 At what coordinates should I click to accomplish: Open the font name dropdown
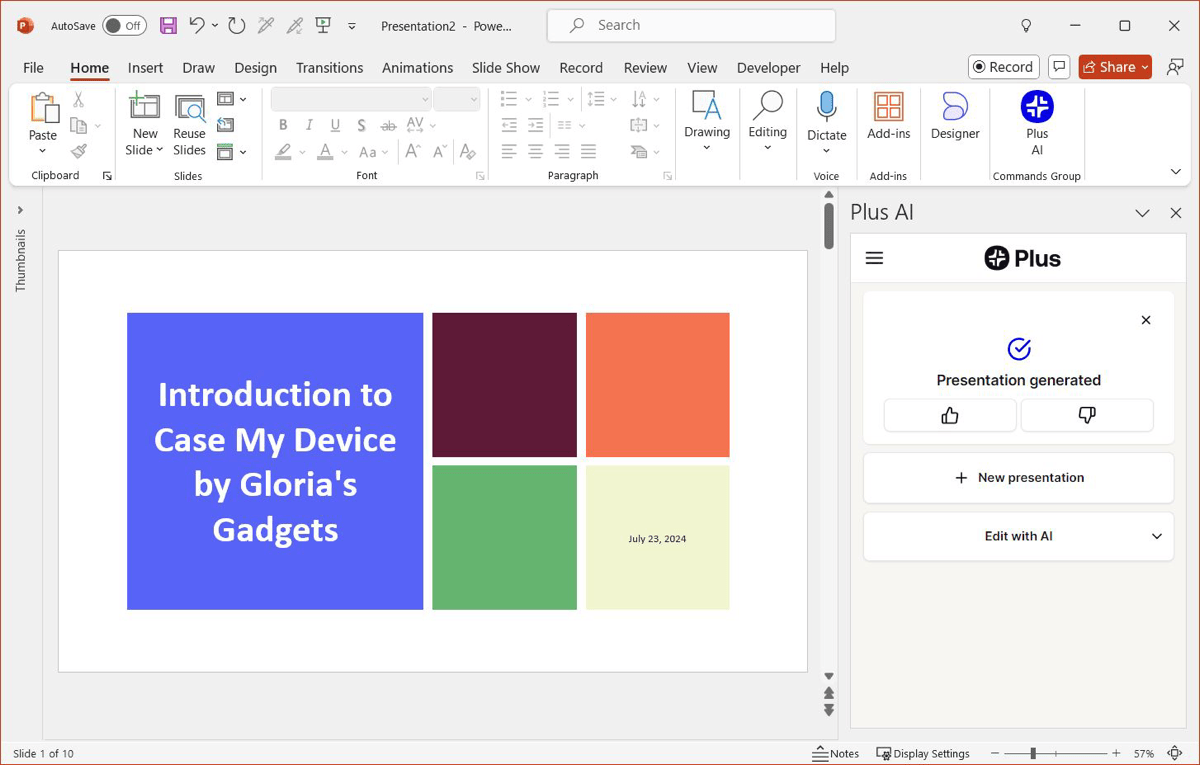click(x=425, y=99)
